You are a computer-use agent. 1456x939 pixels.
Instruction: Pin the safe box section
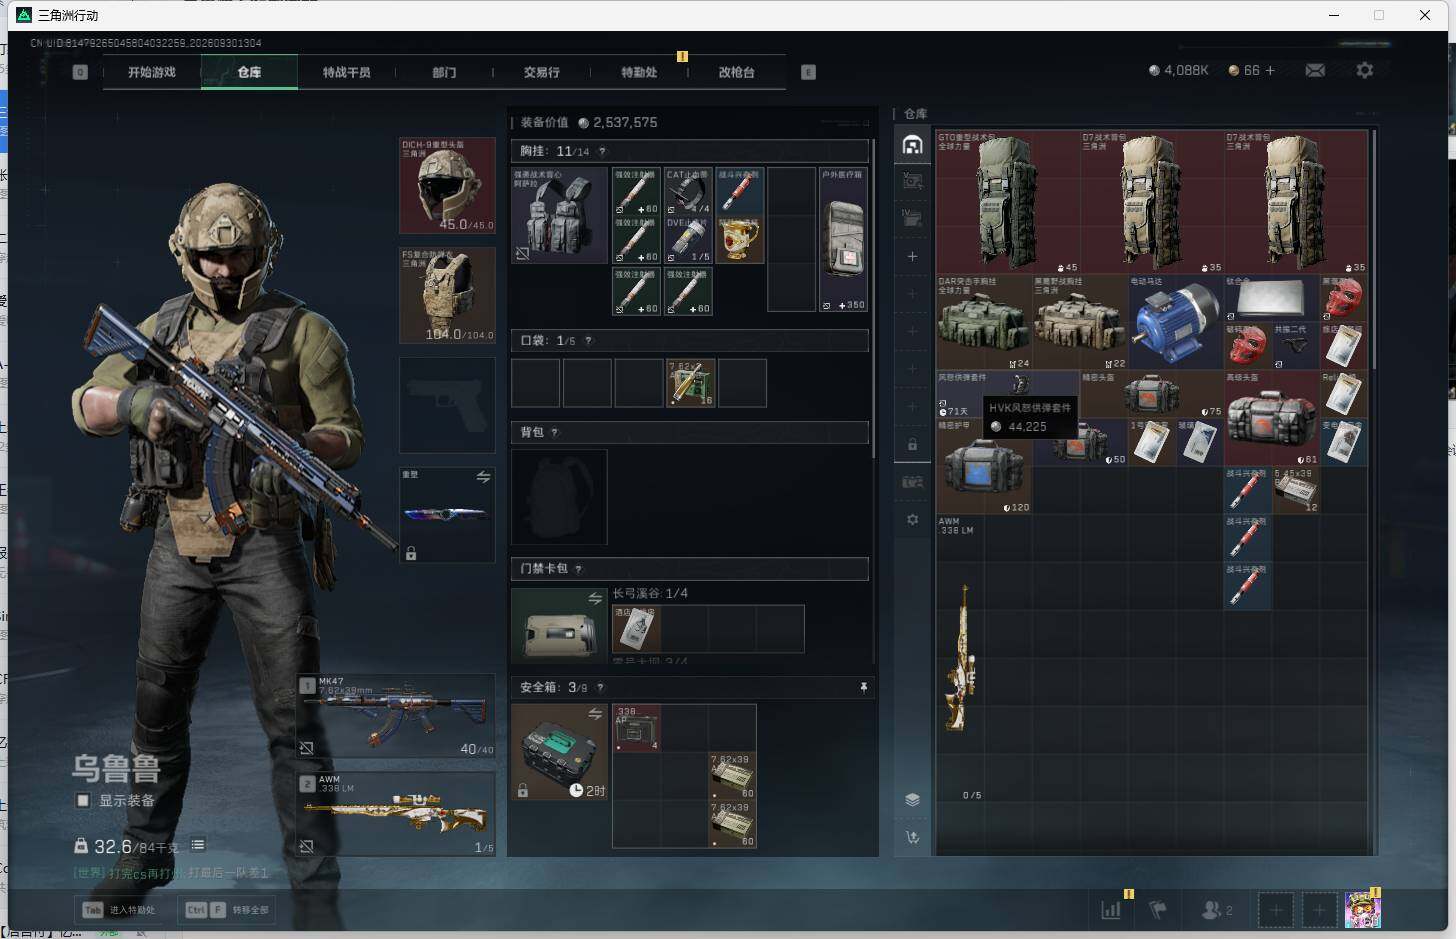(x=863, y=688)
